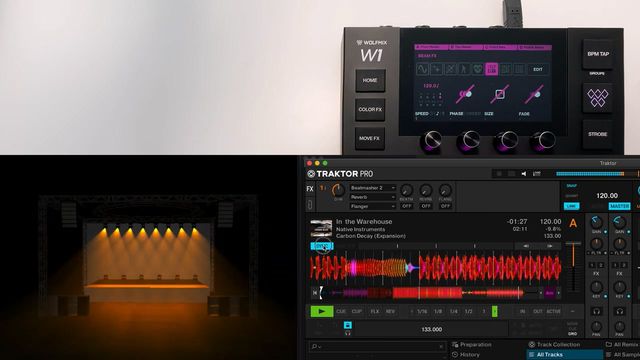
Task: Toggle the LINK button in master panel
Action: tap(571, 206)
